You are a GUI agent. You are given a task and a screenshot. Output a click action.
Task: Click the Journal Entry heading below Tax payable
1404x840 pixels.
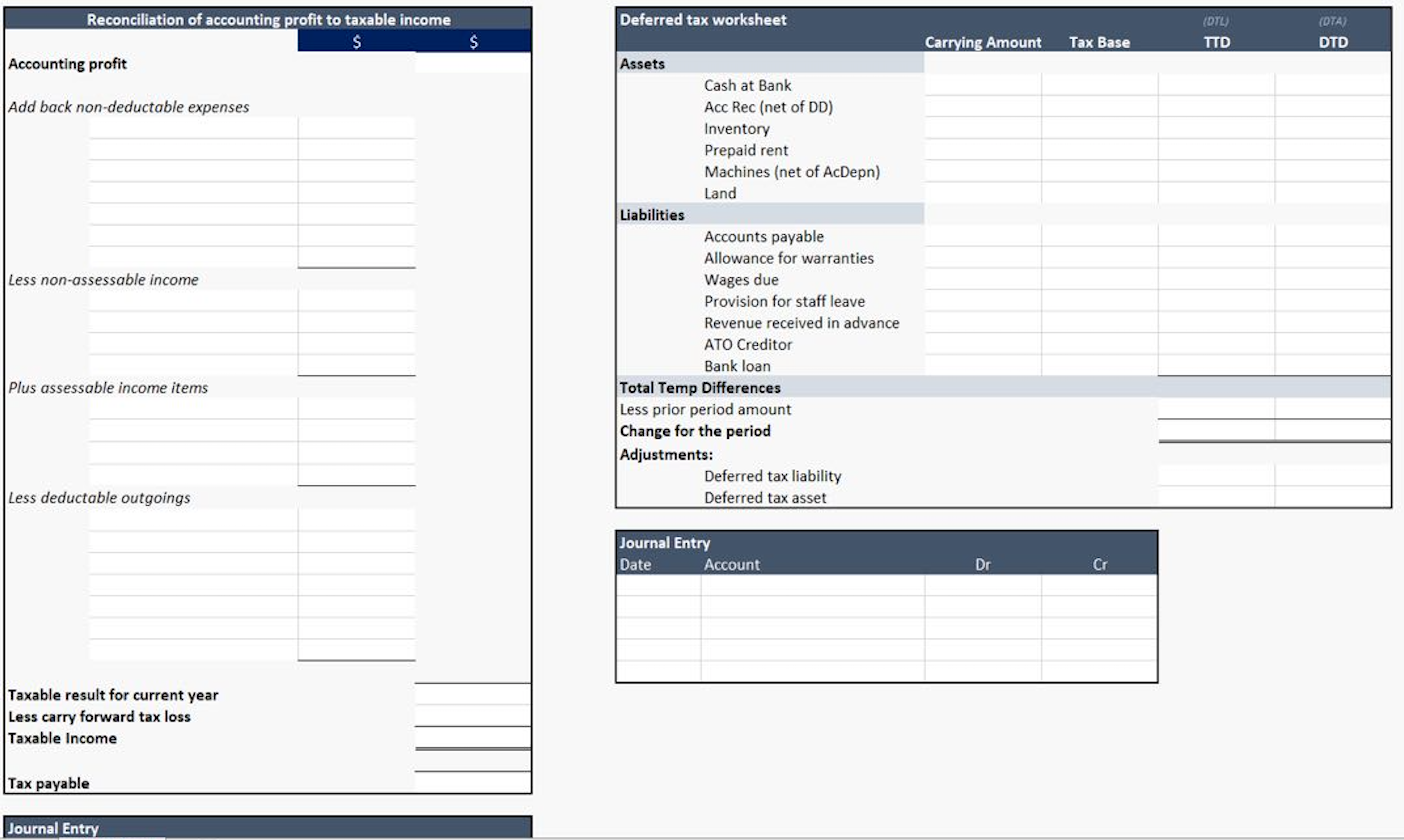click(x=53, y=829)
